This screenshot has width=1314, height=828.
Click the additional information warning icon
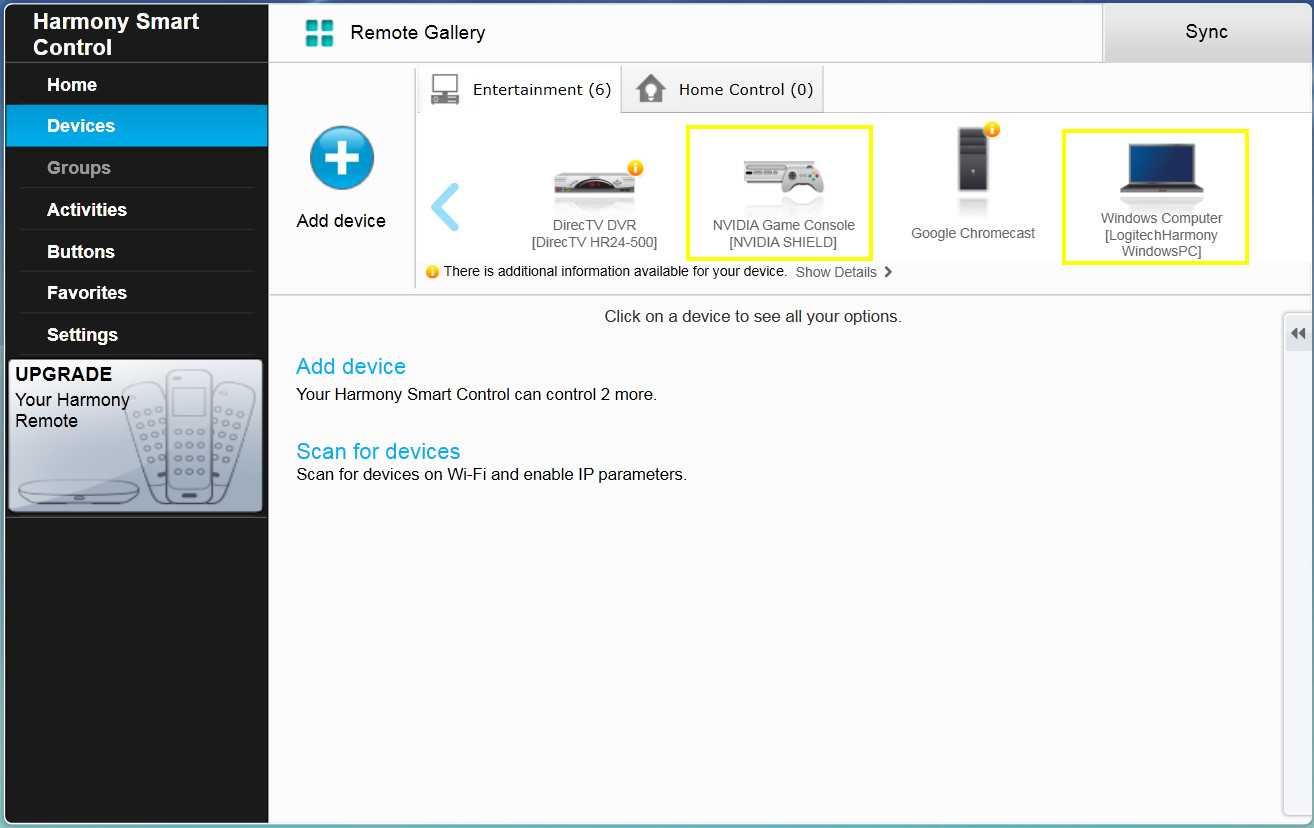point(432,272)
